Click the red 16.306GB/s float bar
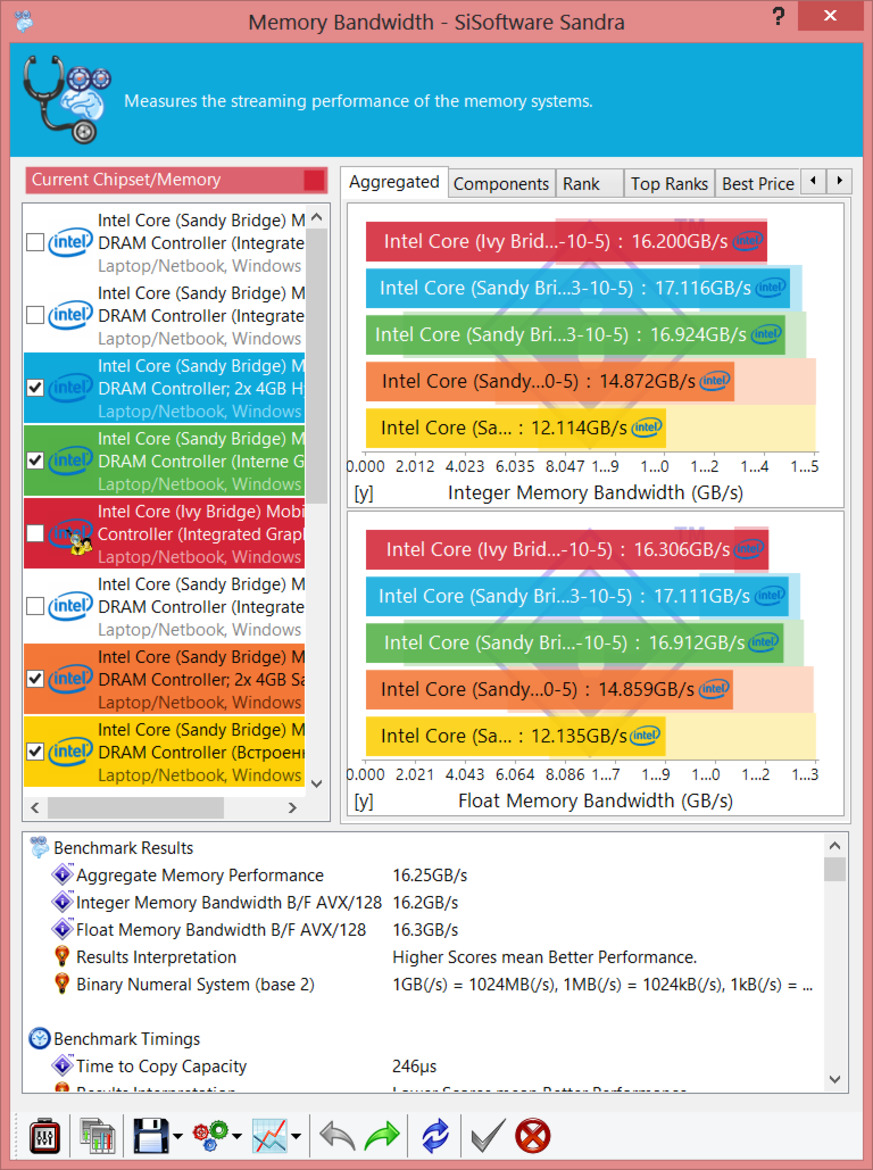 (x=567, y=549)
